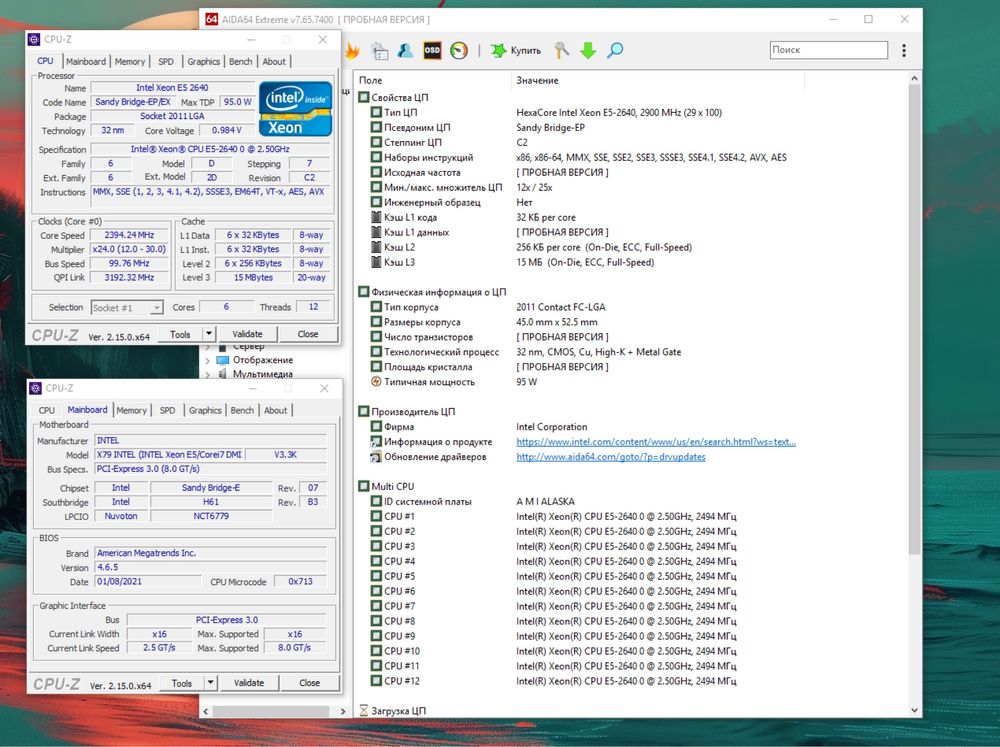
Task: Open About tab in top CPU-Z
Action: click(x=274, y=61)
